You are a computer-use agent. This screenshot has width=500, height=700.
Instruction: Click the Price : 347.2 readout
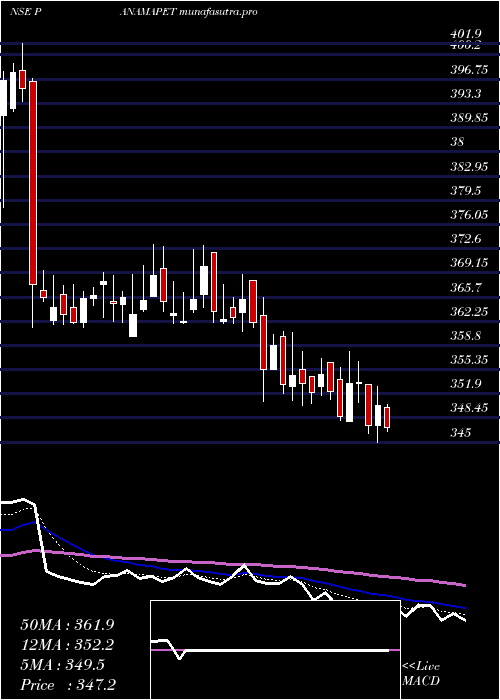click(x=68, y=685)
